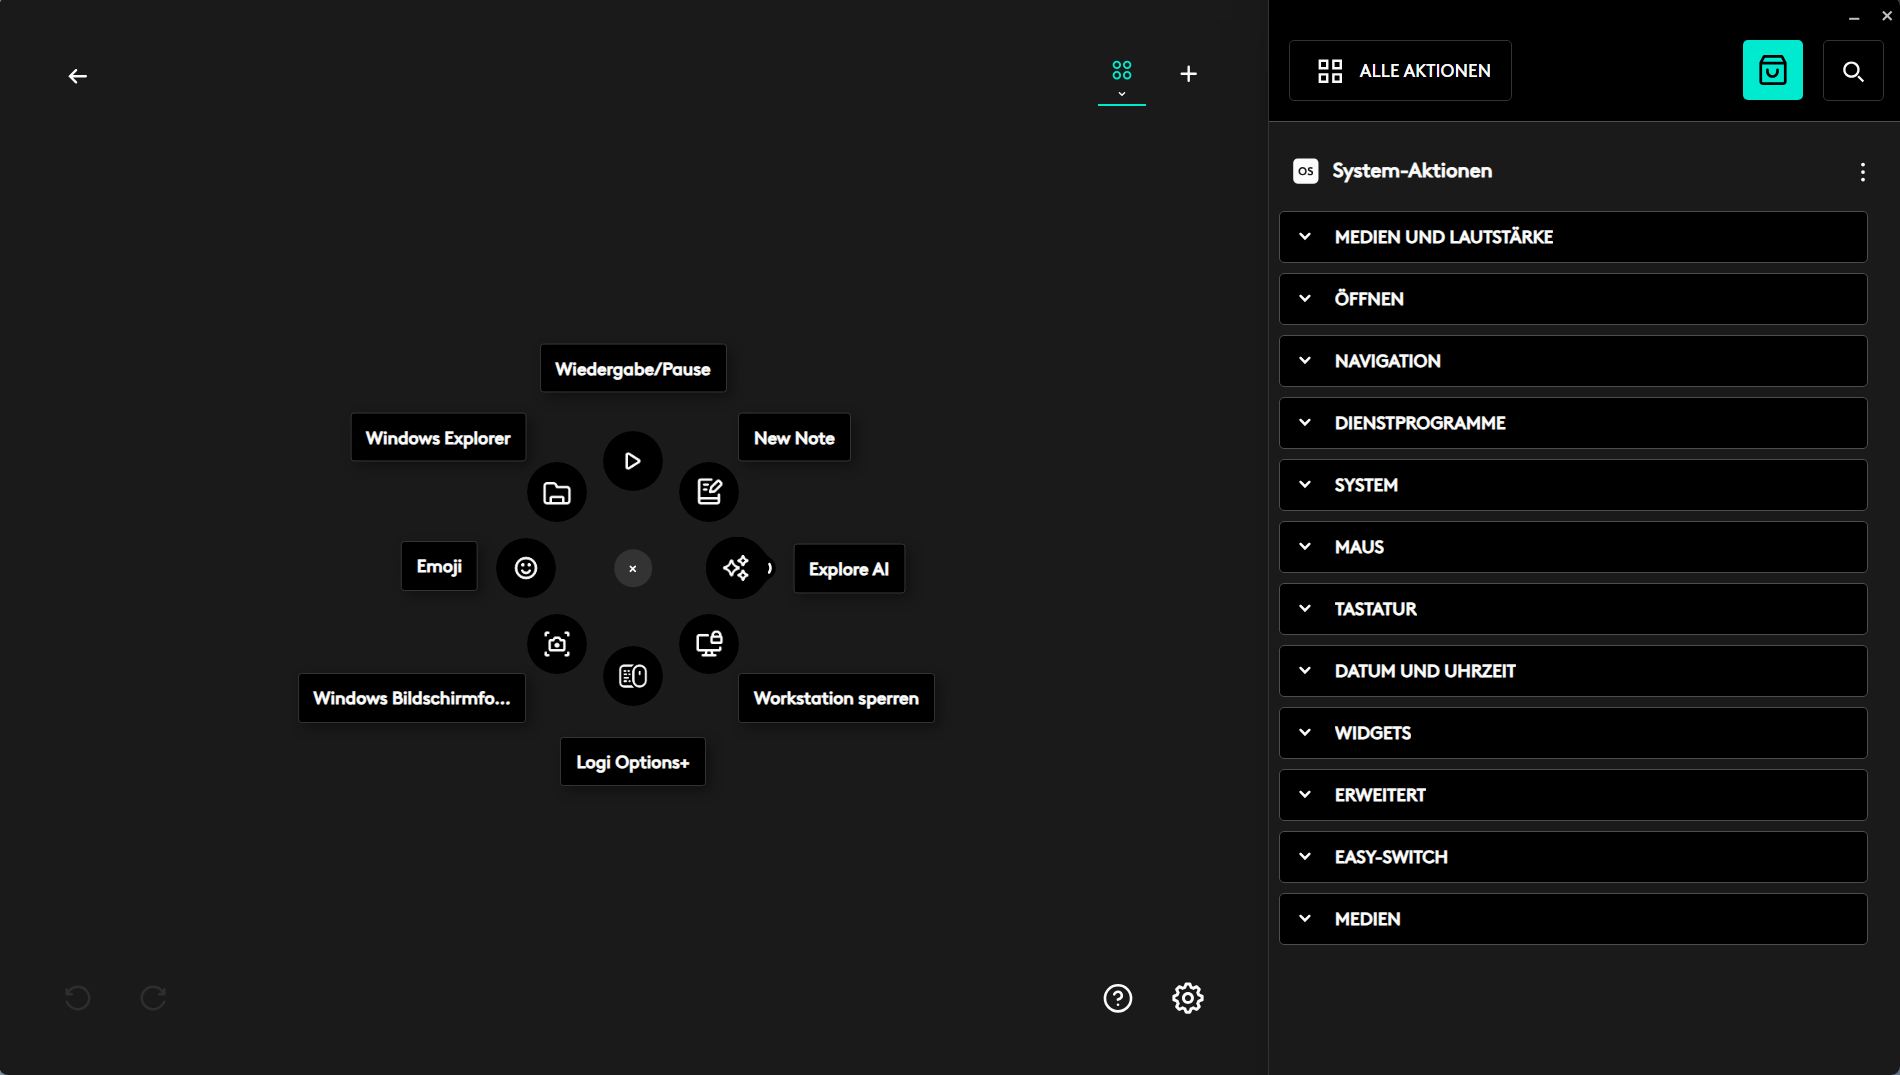
Task: Go back using the arrow button
Action: coord(77,76)
